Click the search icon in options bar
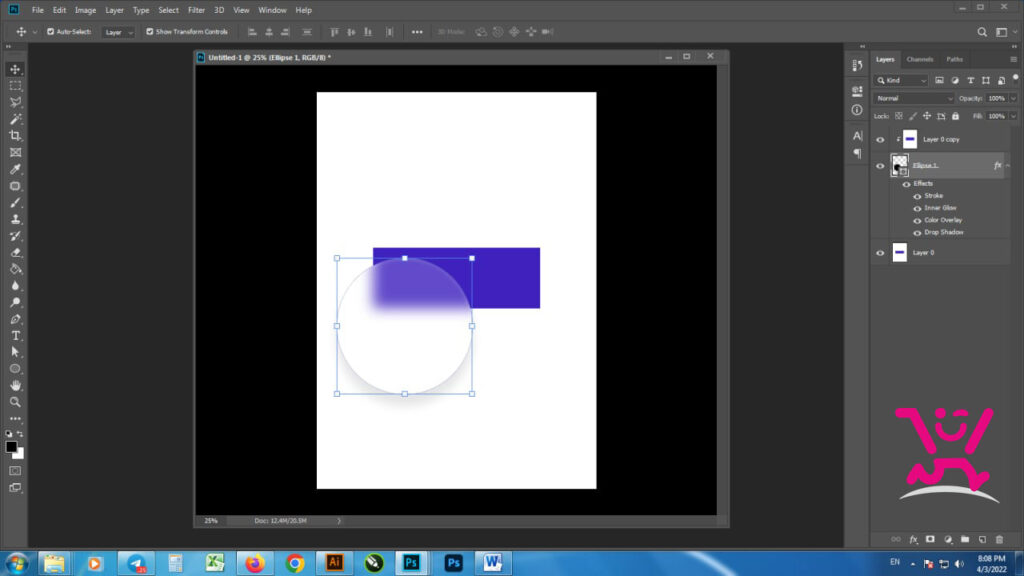Image resolution: width=1024 pixels, height=576 pixels. point(982,32)
